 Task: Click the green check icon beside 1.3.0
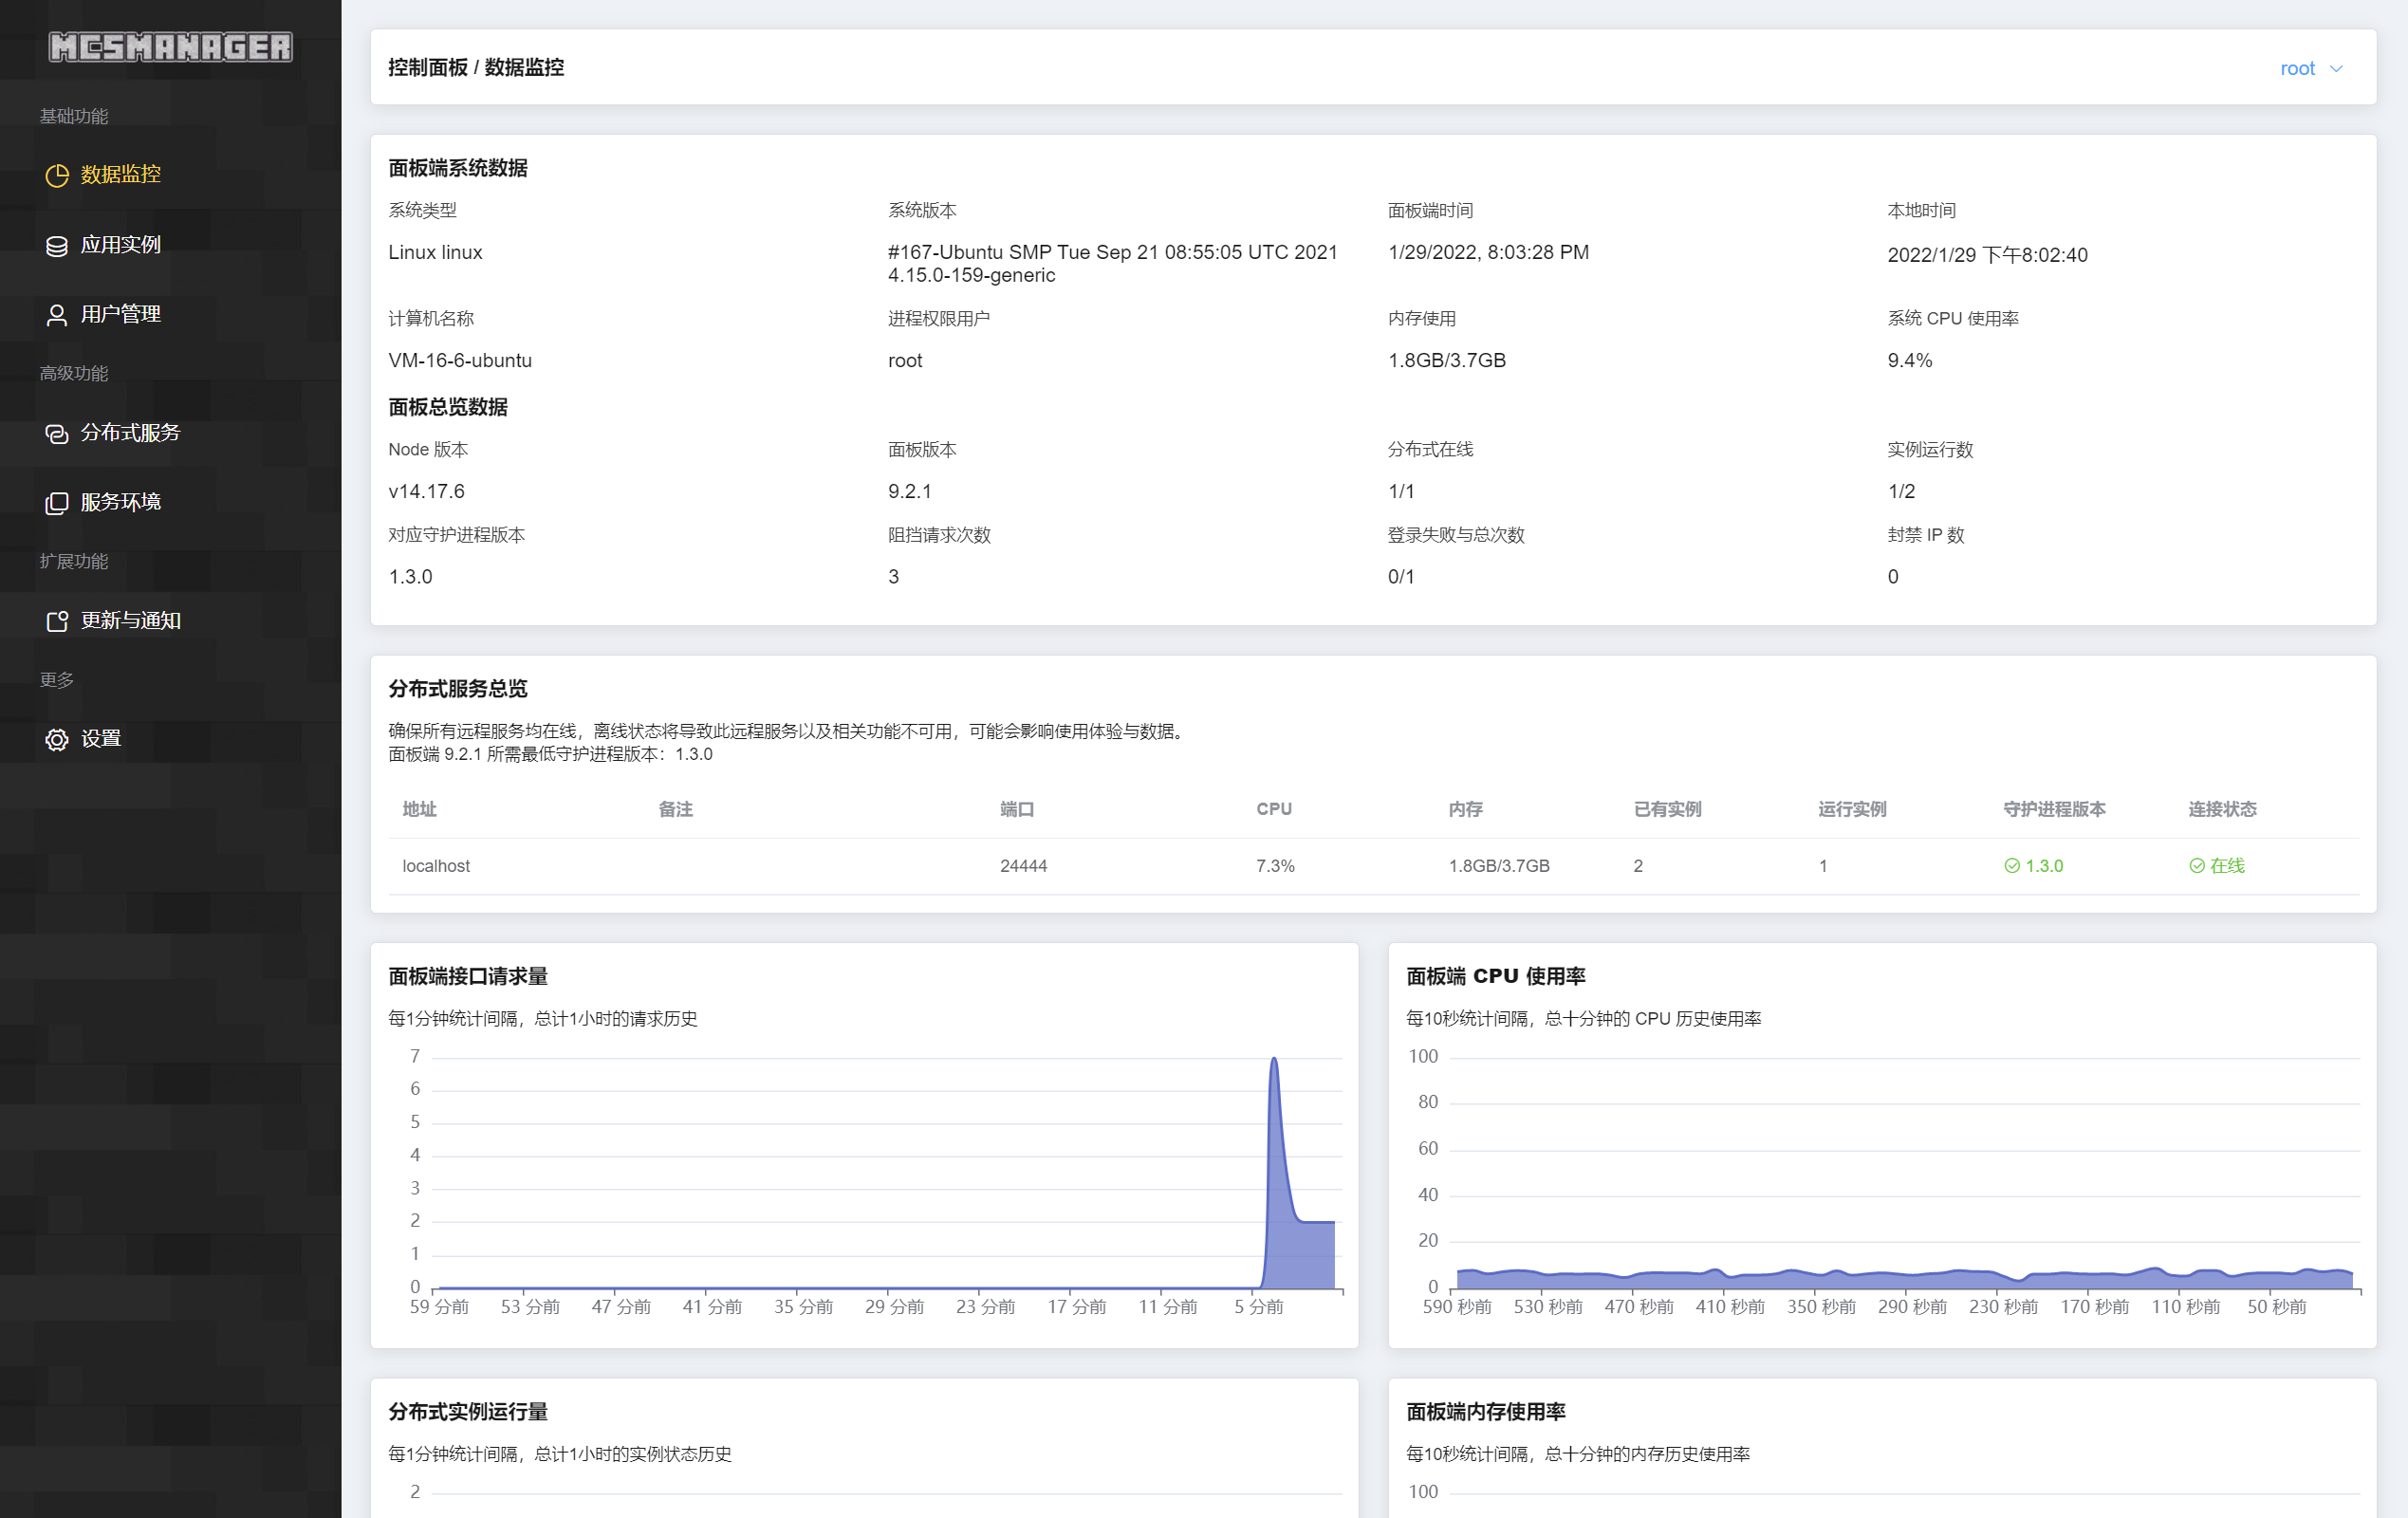click(x=2011, y=866)
